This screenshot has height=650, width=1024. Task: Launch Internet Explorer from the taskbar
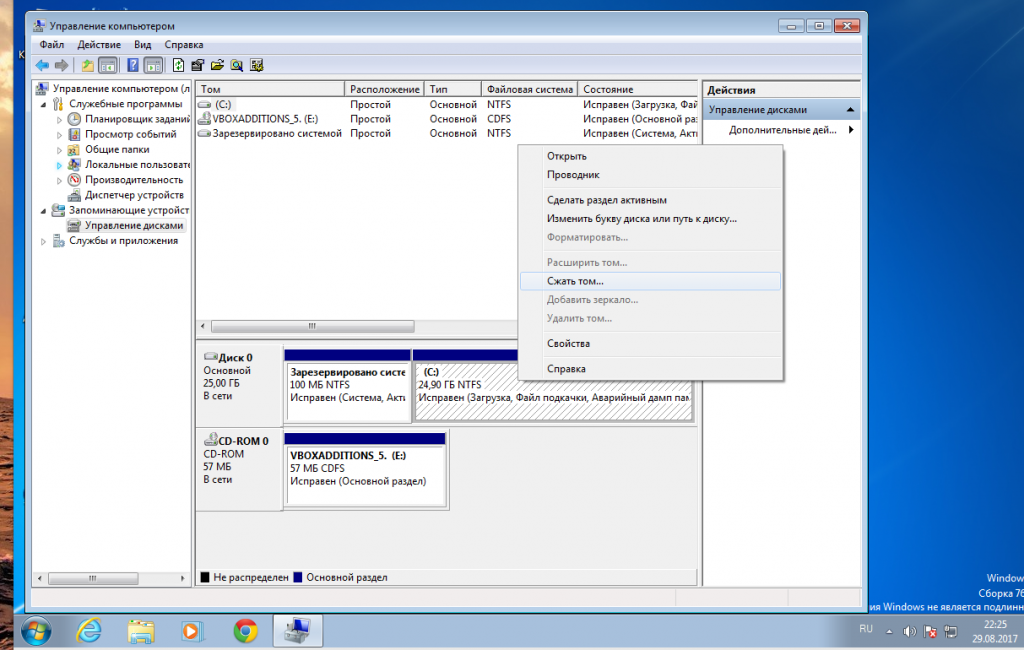click(90, 630)
